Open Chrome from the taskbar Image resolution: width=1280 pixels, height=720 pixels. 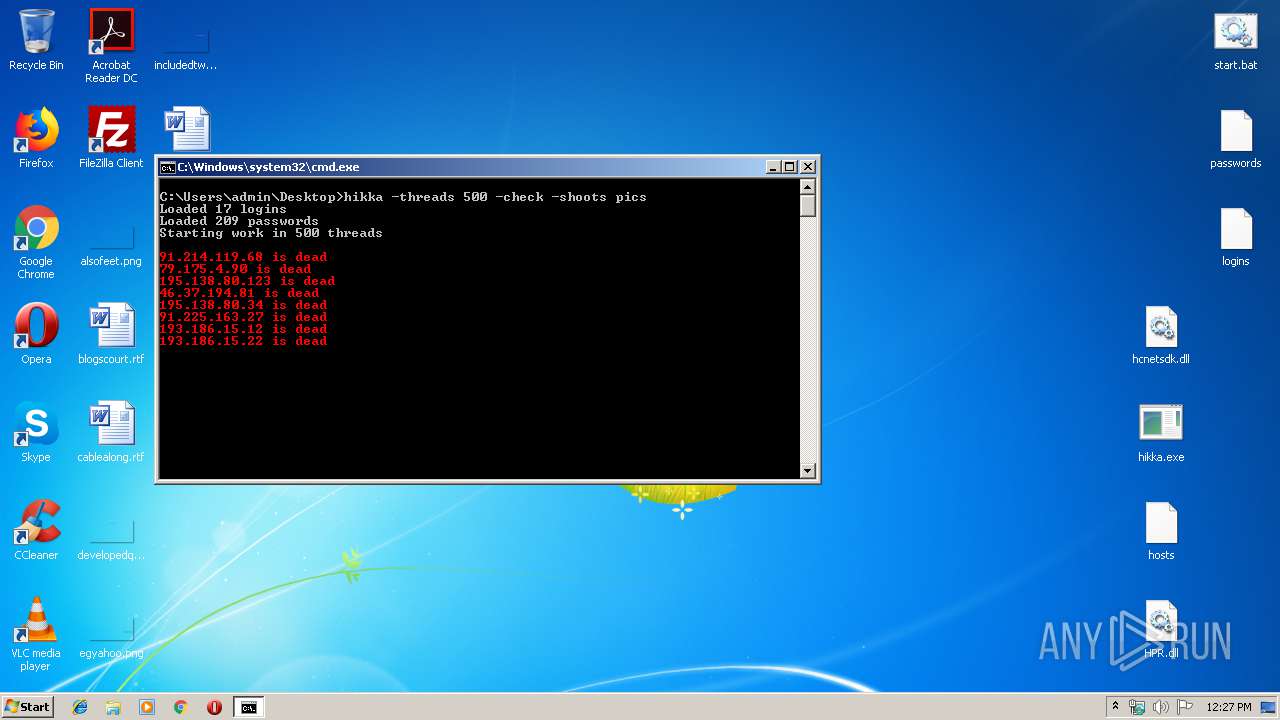click(x=181, y=707)
